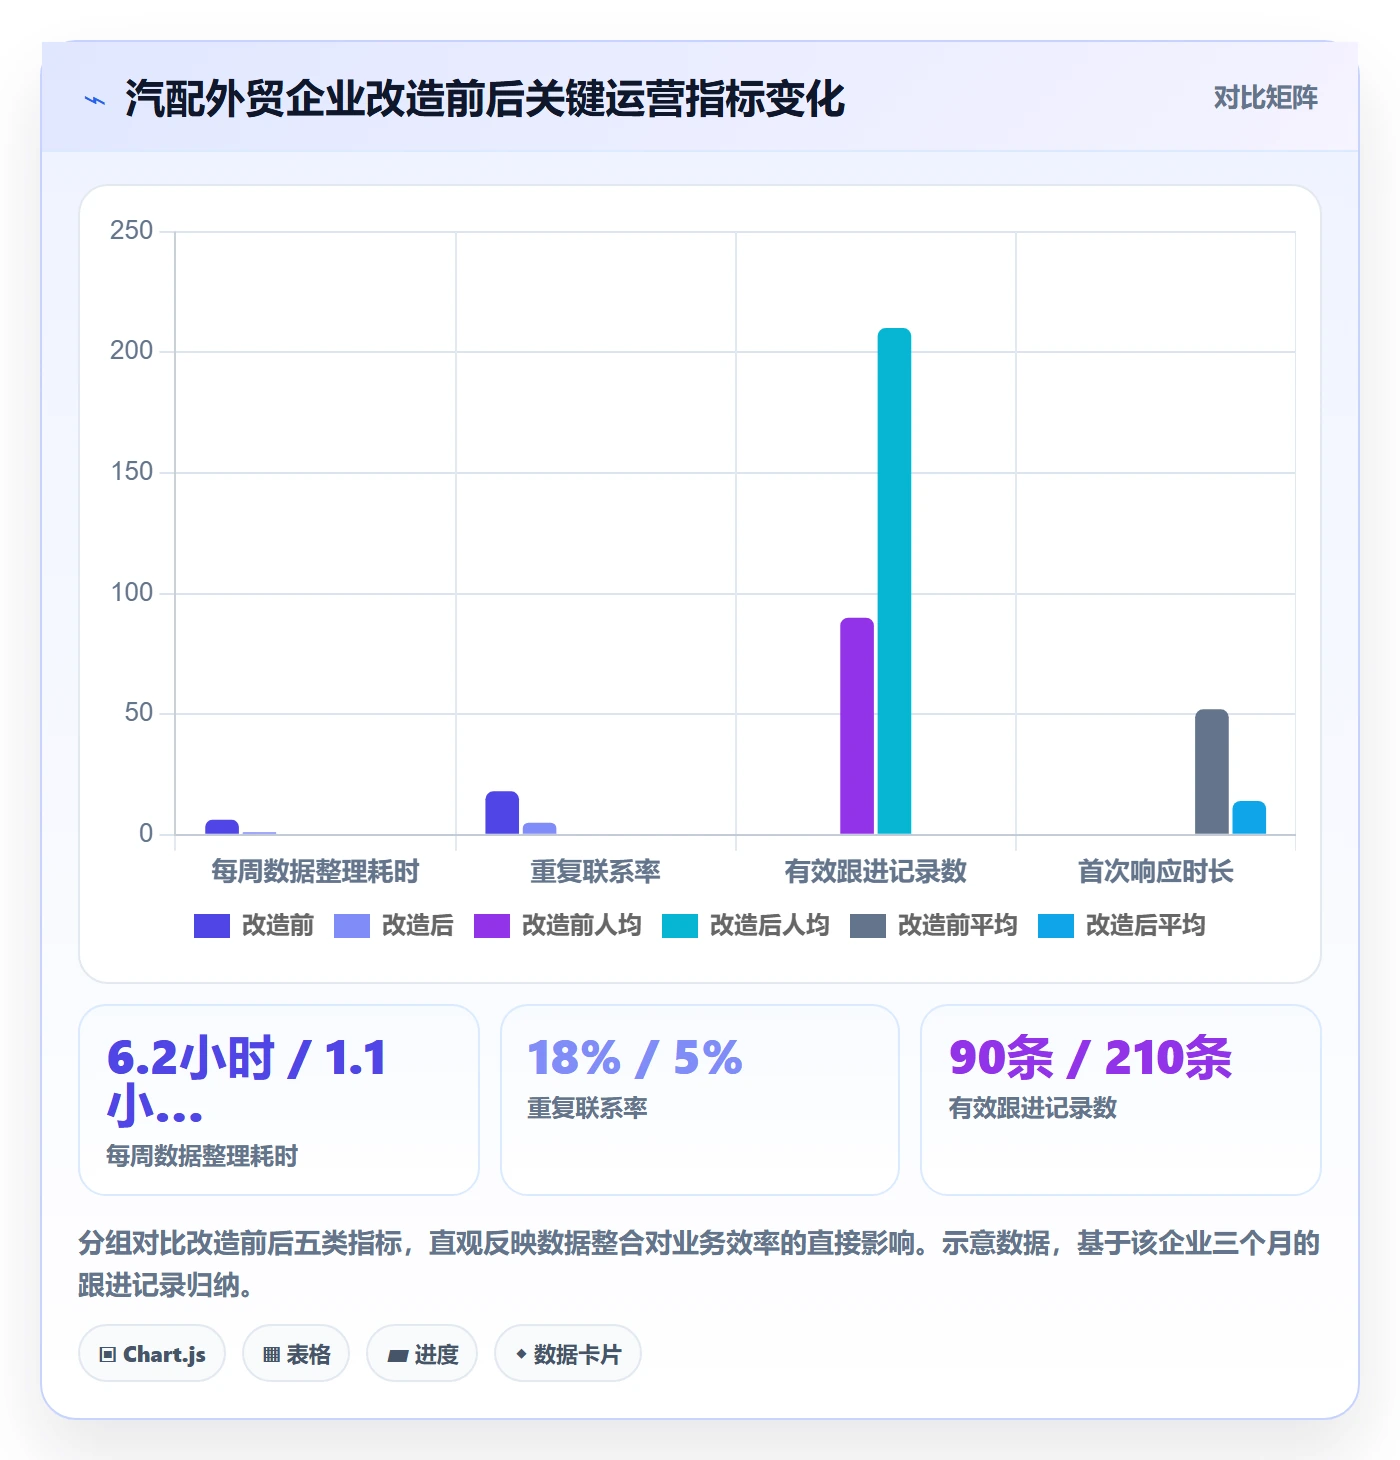Screen dimensions: 1400x1460
Task: Click the gray 改造前平均 bar
Action: tap(1212, 772)
